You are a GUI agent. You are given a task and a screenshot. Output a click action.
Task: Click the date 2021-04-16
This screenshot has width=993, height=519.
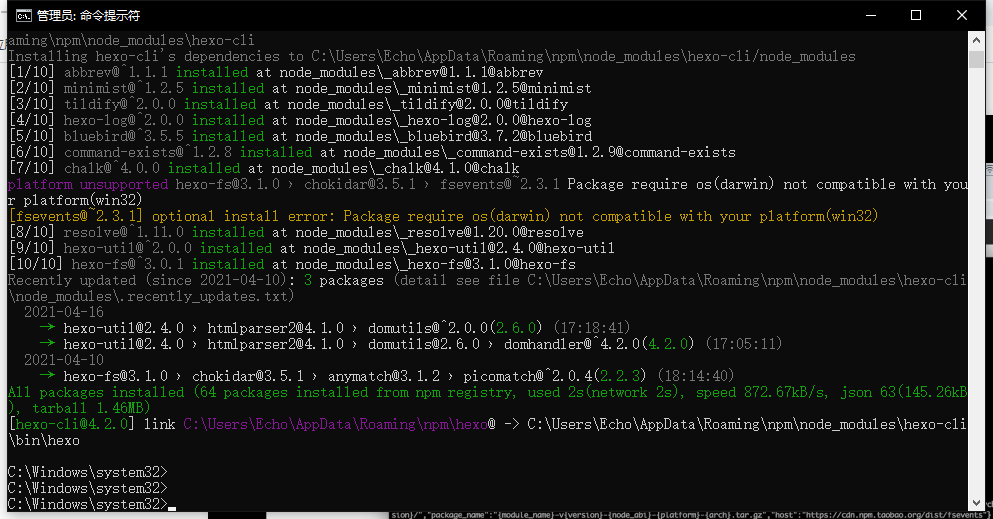[x=63, y=312]
